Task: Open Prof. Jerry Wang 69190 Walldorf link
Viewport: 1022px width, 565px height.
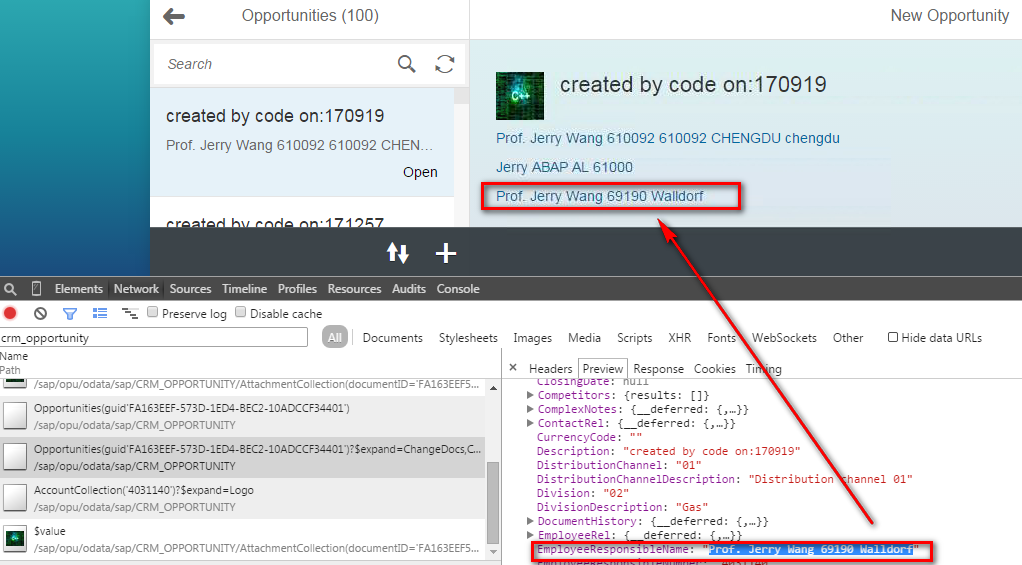Action: click(600, 196)
